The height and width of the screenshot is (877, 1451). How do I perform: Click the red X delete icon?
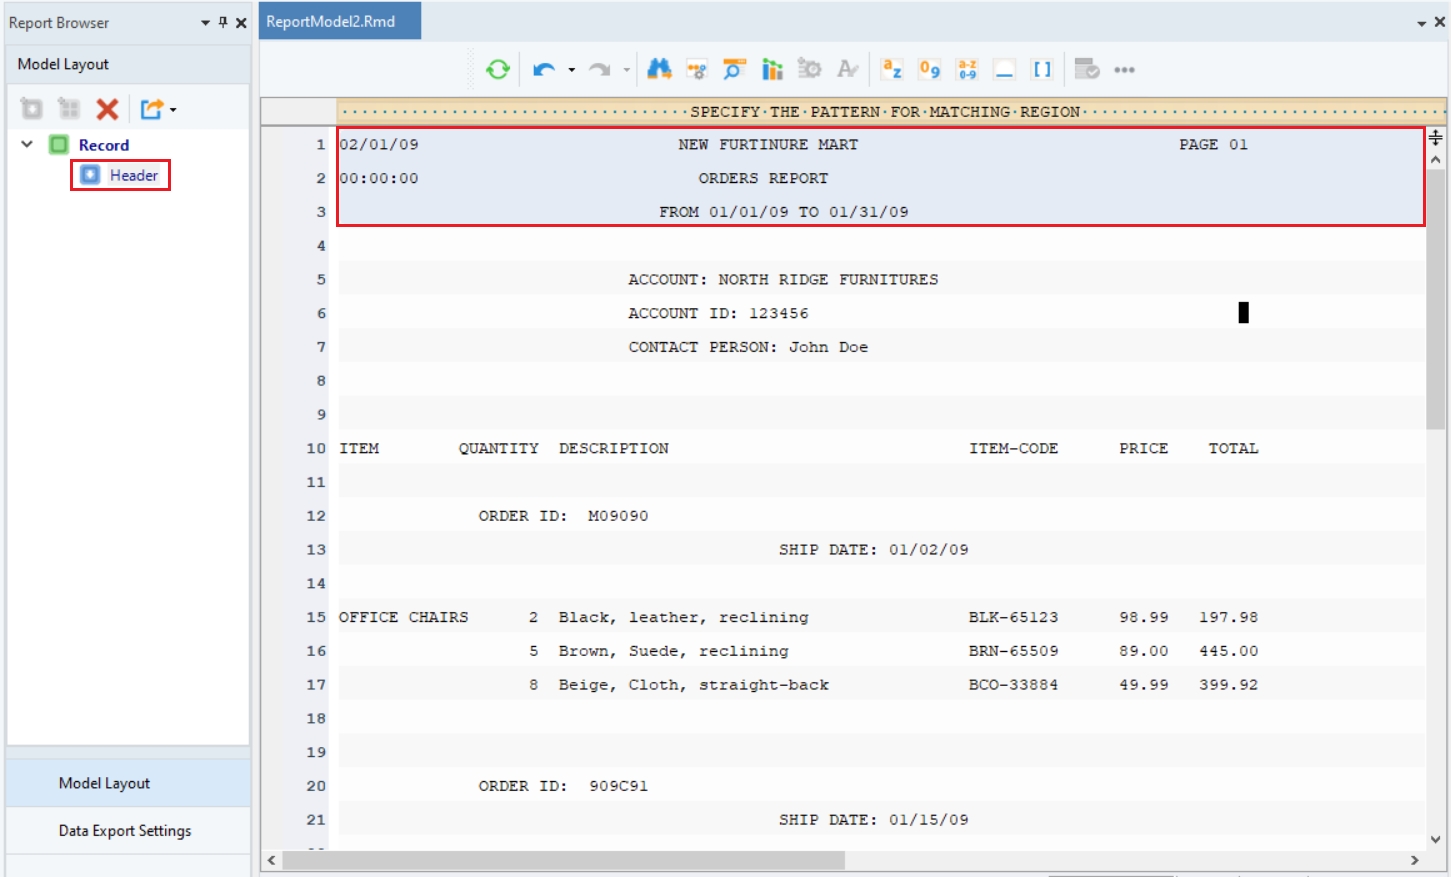click(x=107, y=109)
